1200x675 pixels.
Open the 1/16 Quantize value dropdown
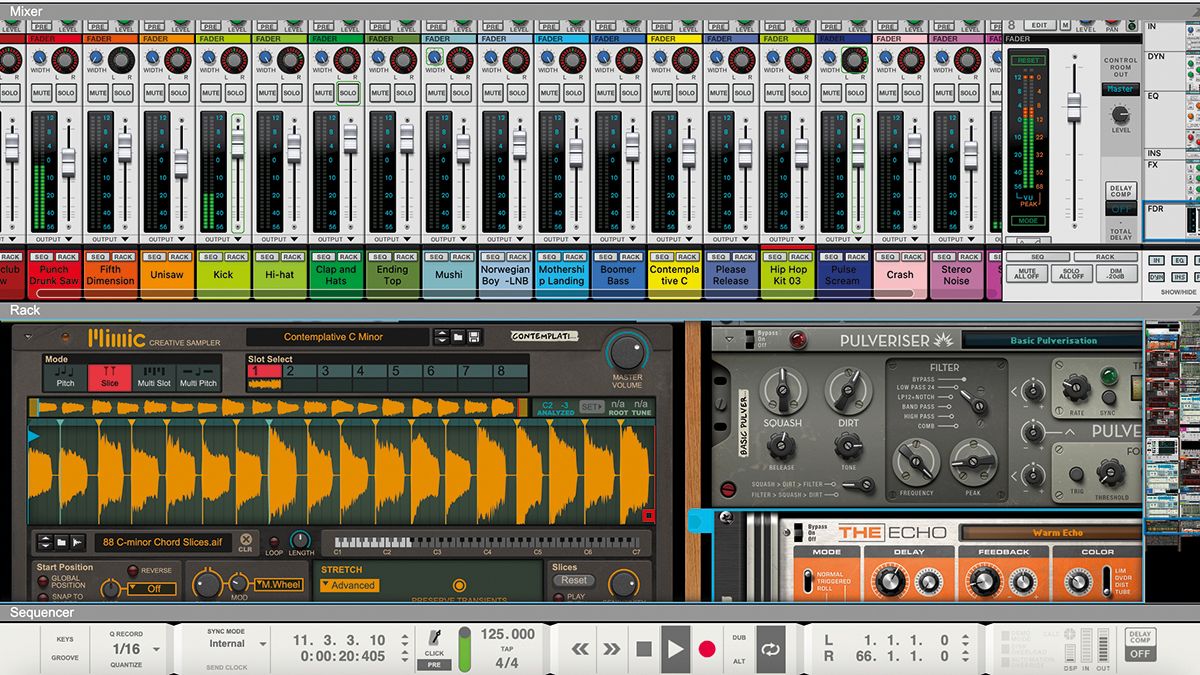[133, 649]
